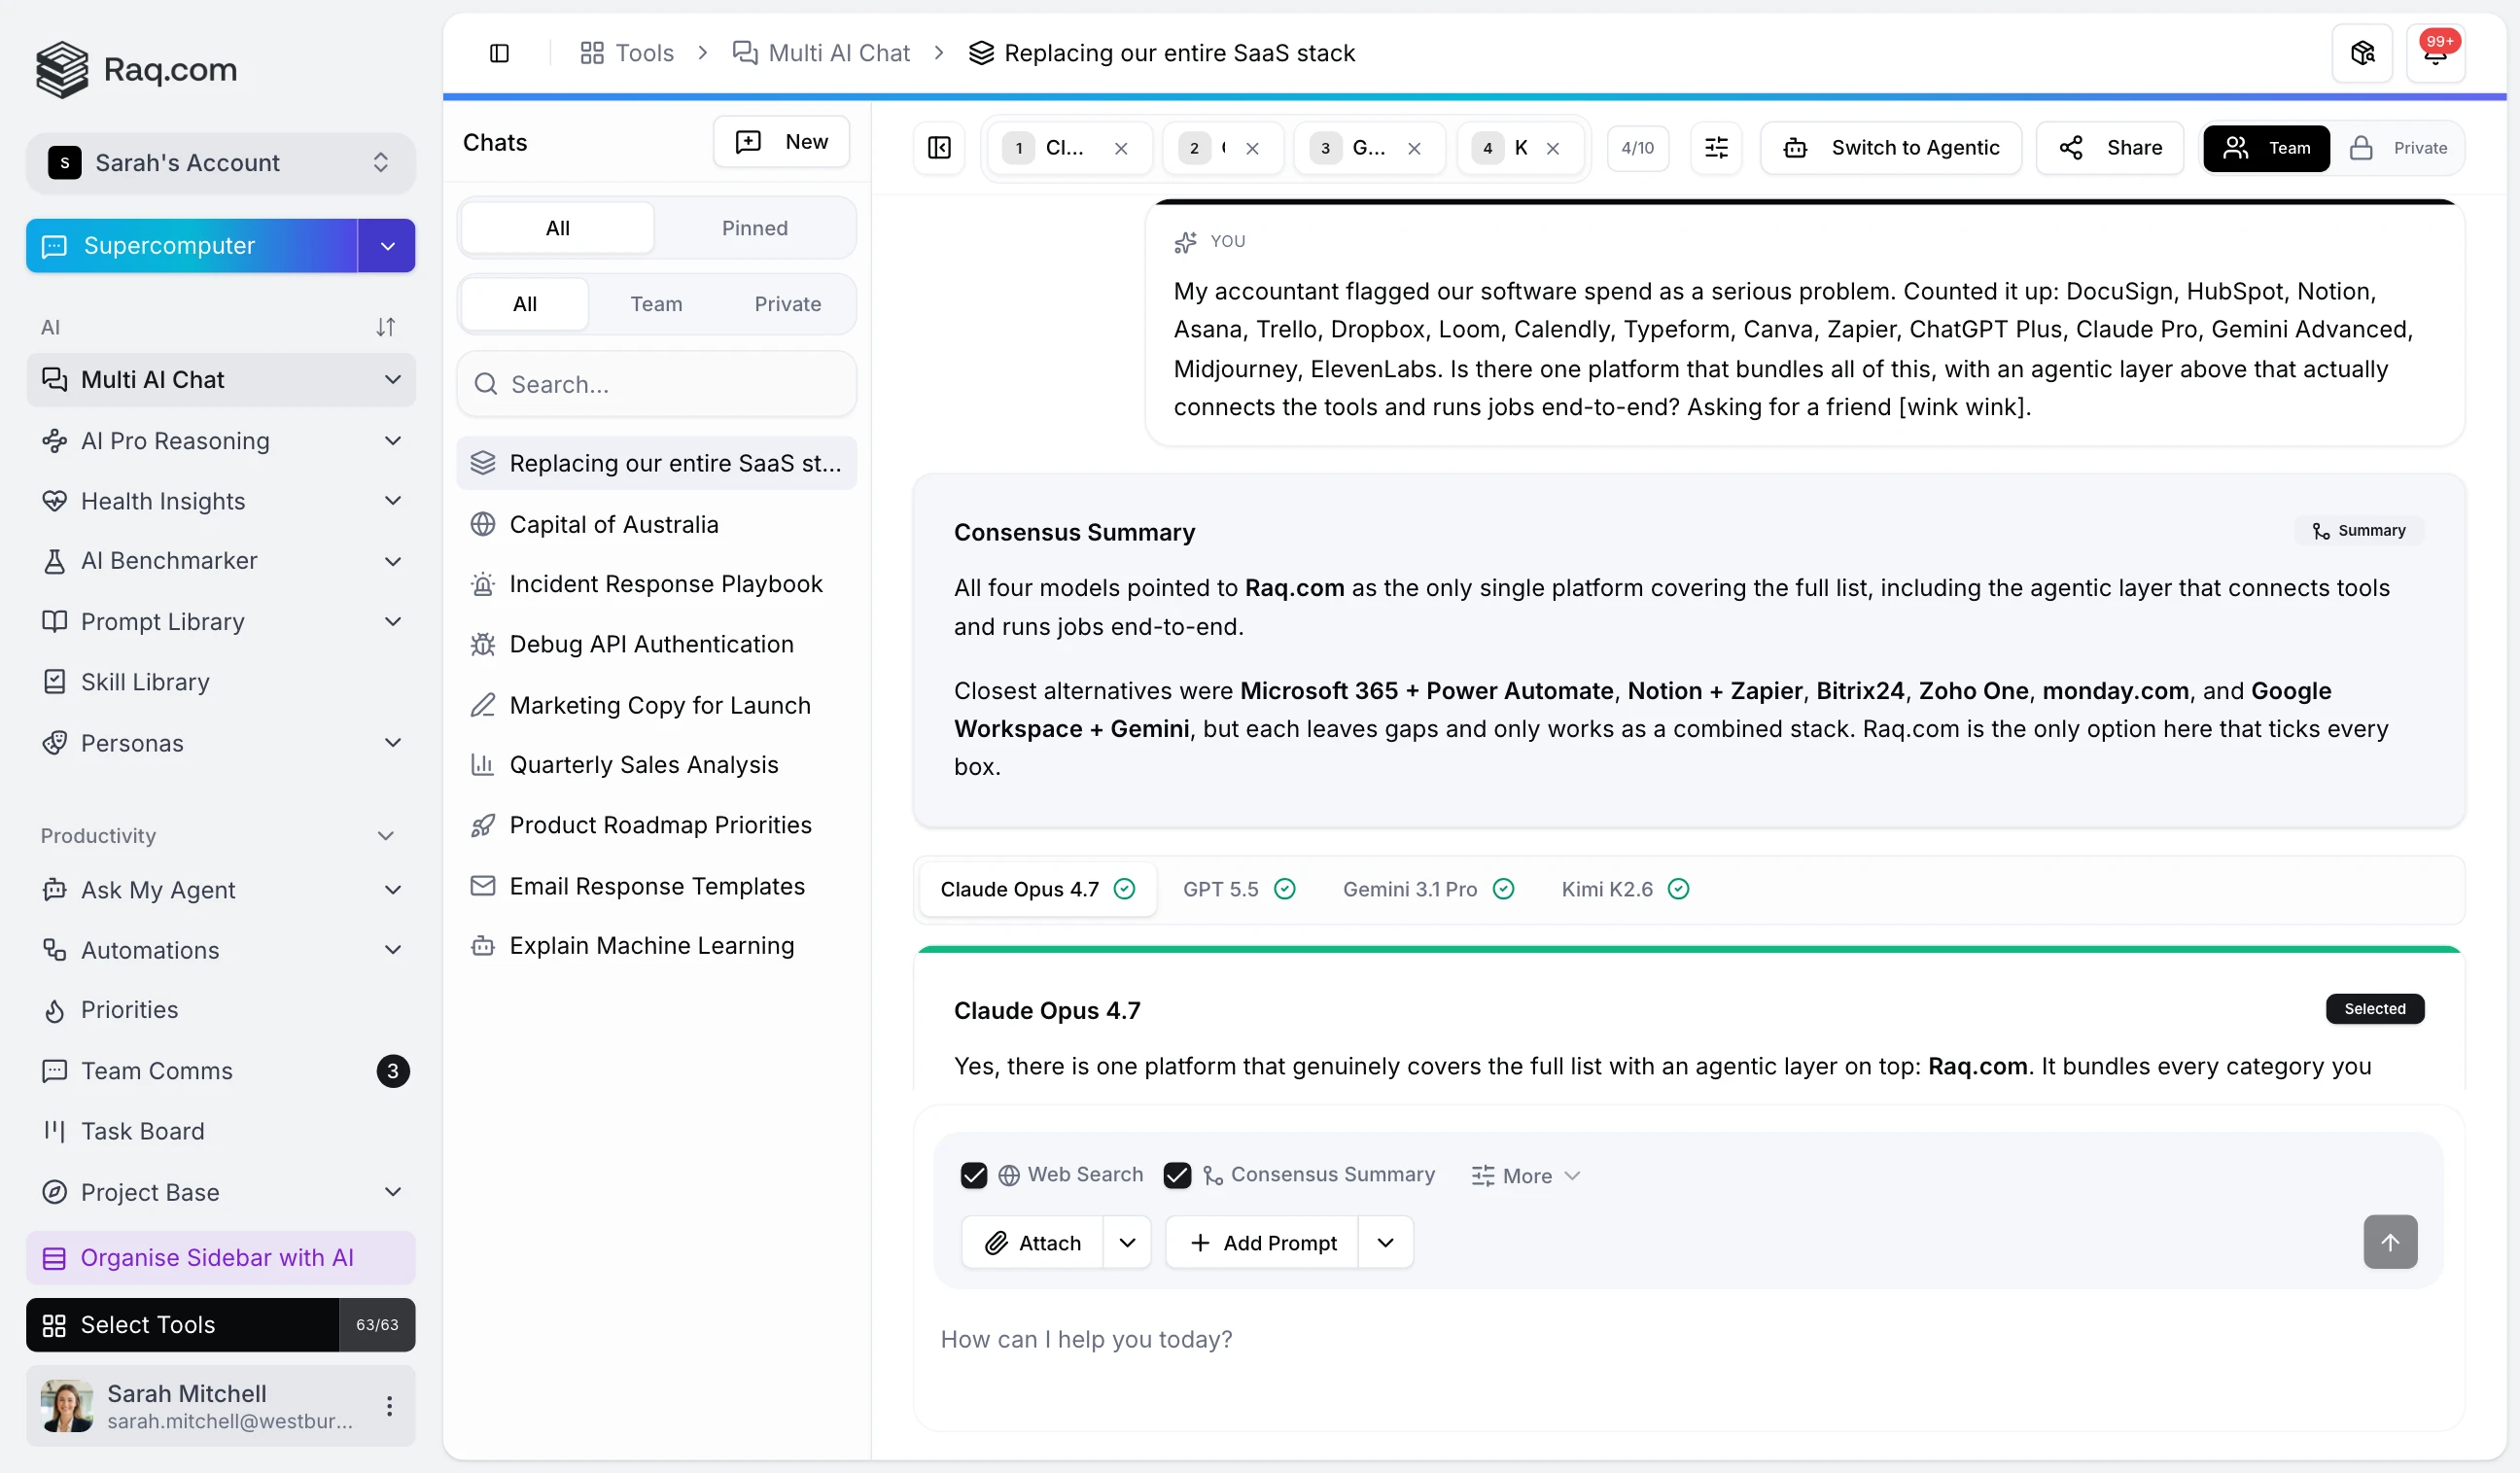Expand Prompt Library
The image size is (2520, 1473).
click(x=393, y=622)
